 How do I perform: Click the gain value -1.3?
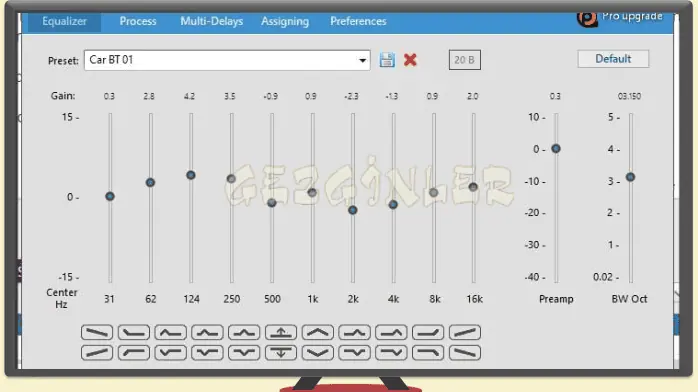point(392,96)
